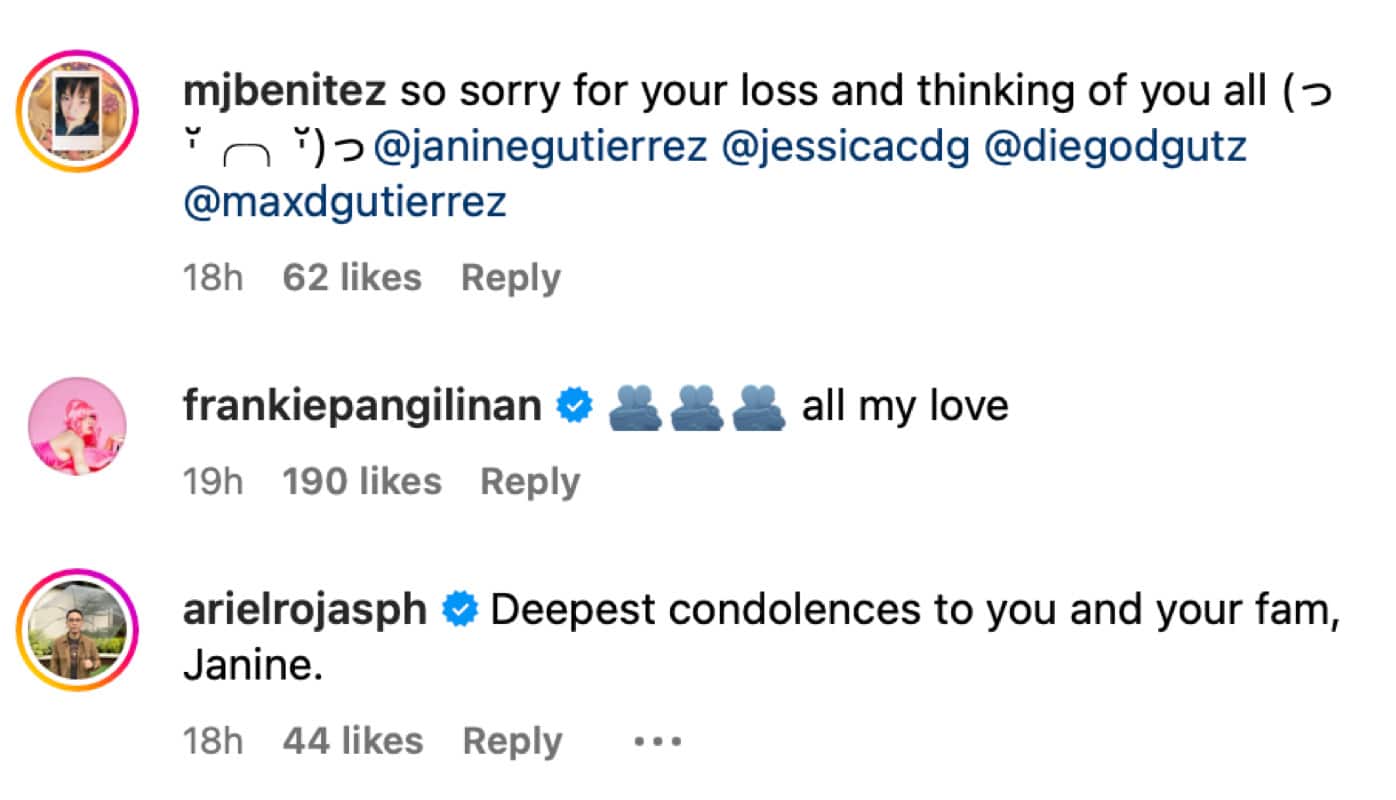Open the frankiepangilinan username link

point(362,407)
